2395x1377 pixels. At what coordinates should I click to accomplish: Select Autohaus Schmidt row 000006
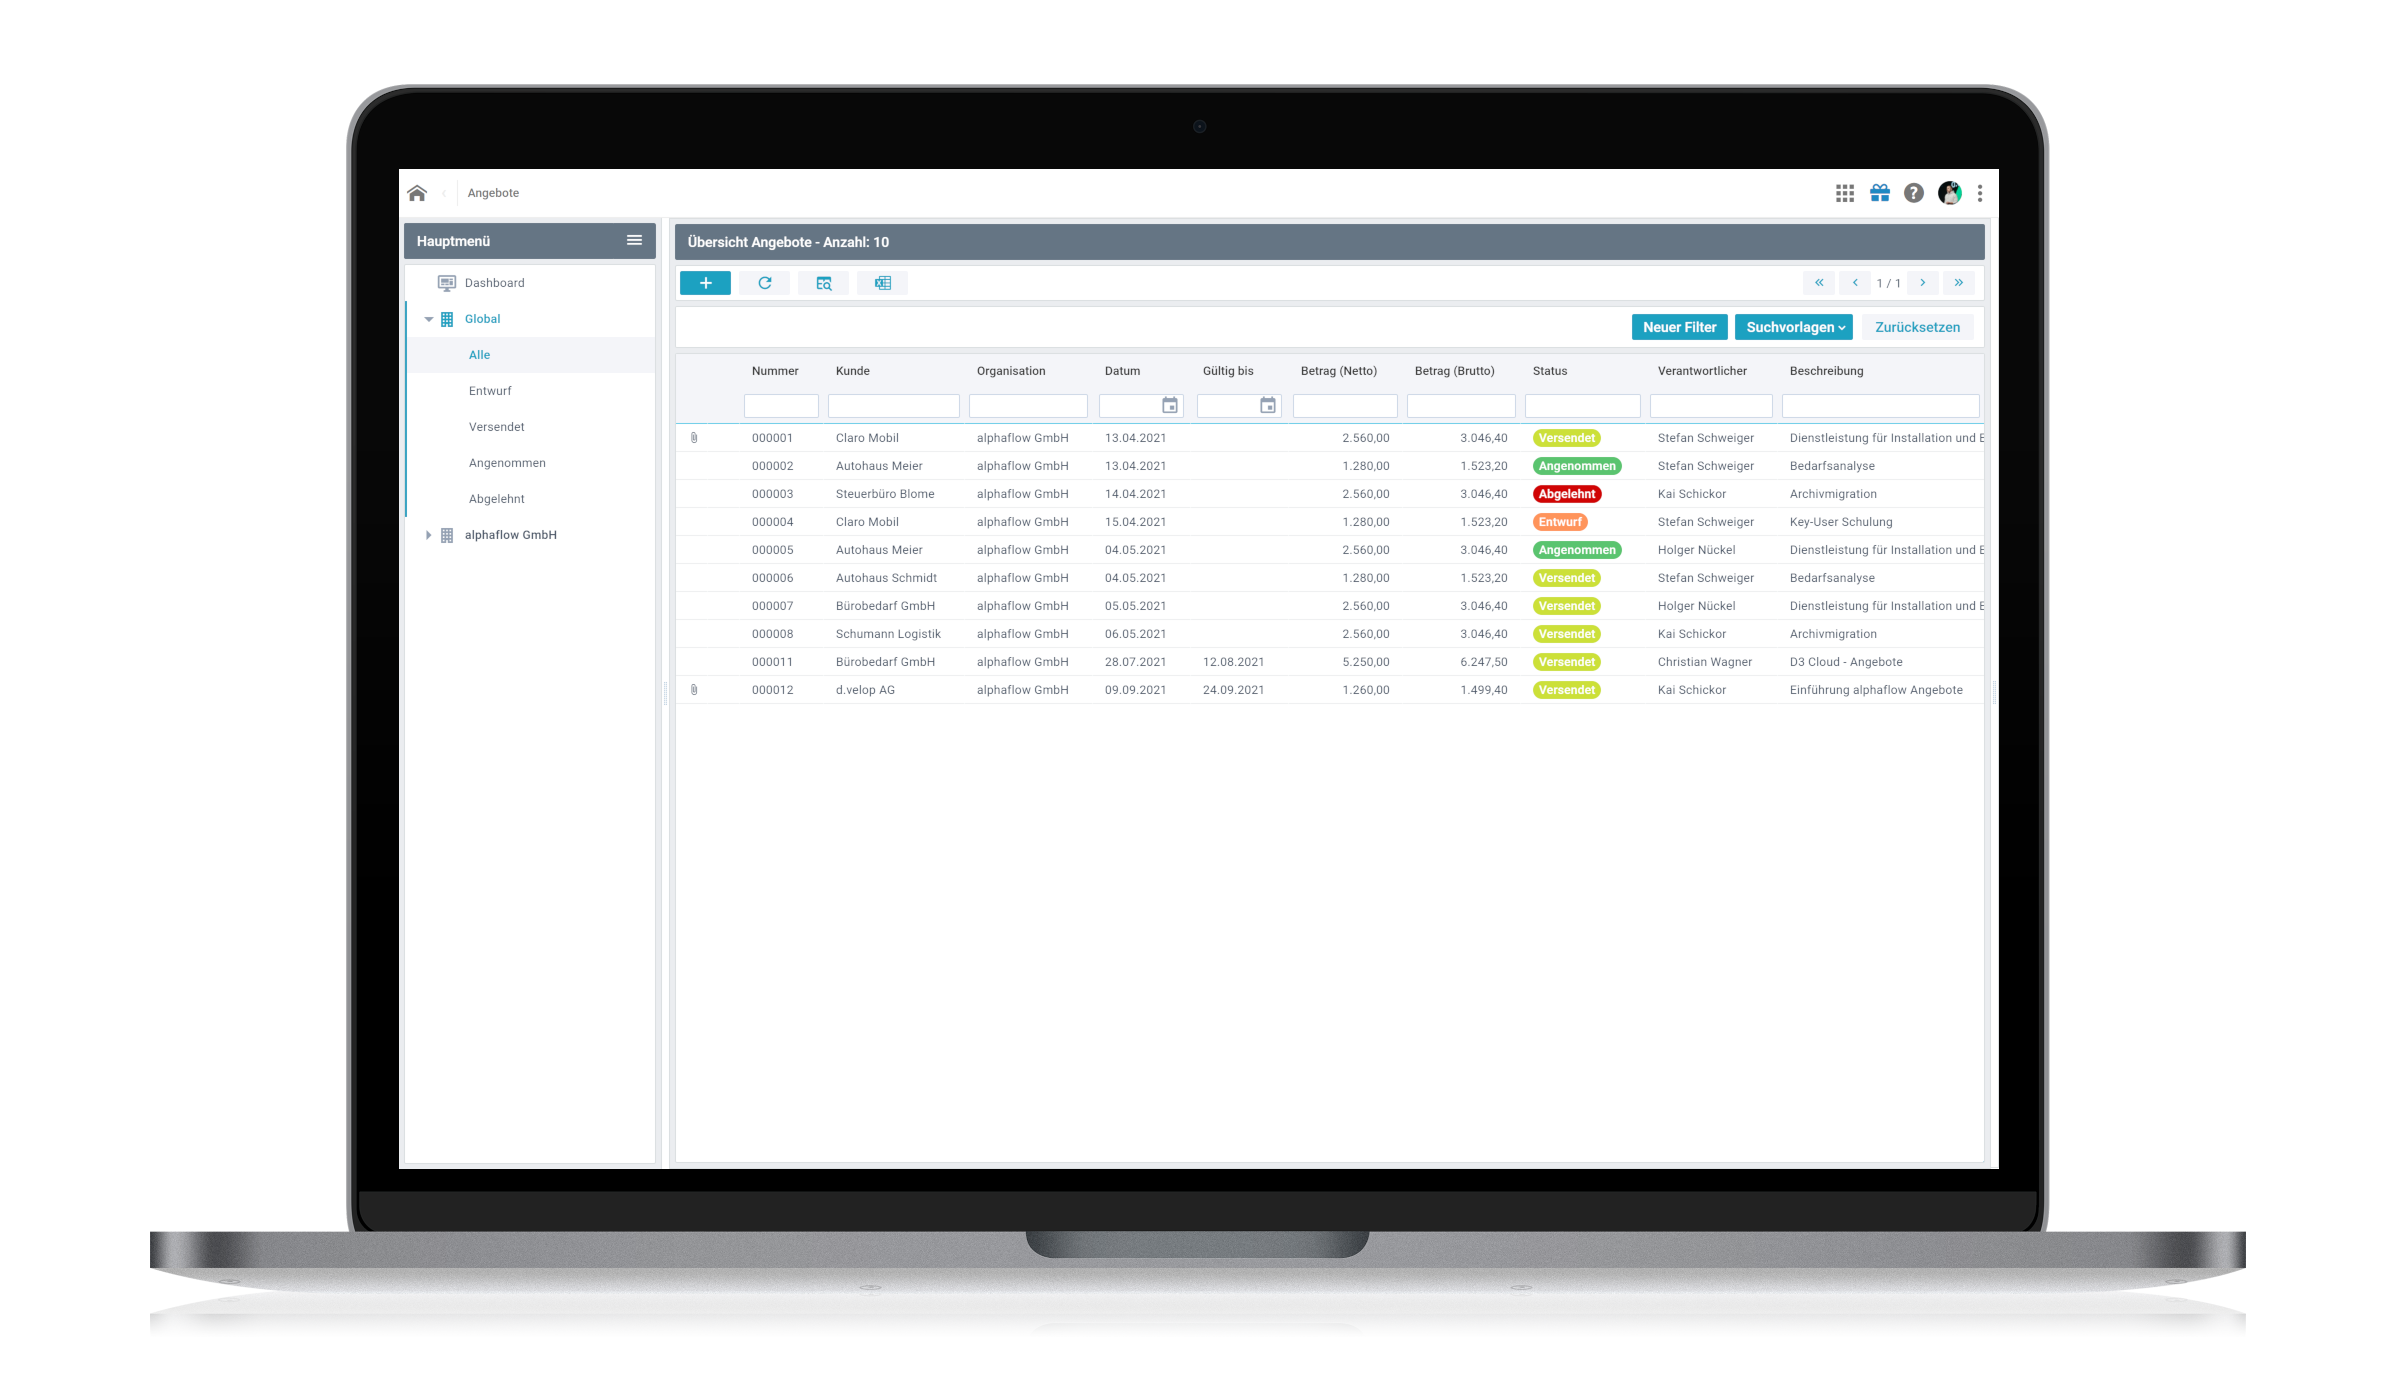(1330, 578)
